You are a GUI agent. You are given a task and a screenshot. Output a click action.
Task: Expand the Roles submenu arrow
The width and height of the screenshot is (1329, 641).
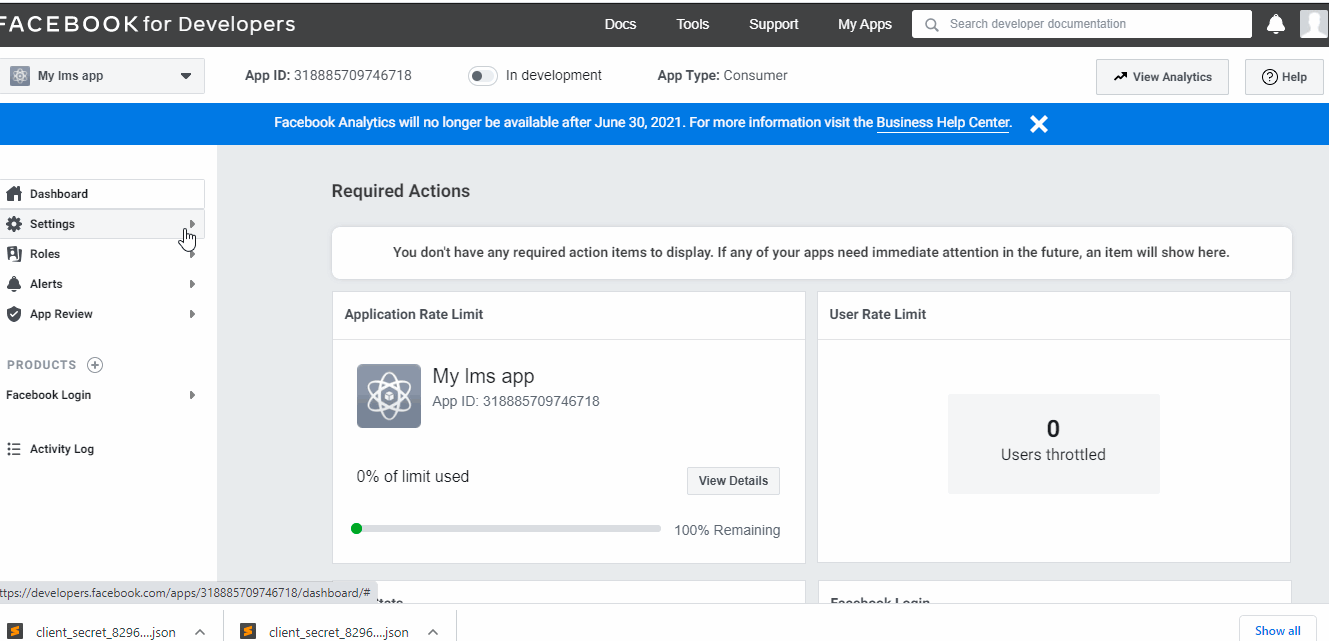click(x=192, y=254)
